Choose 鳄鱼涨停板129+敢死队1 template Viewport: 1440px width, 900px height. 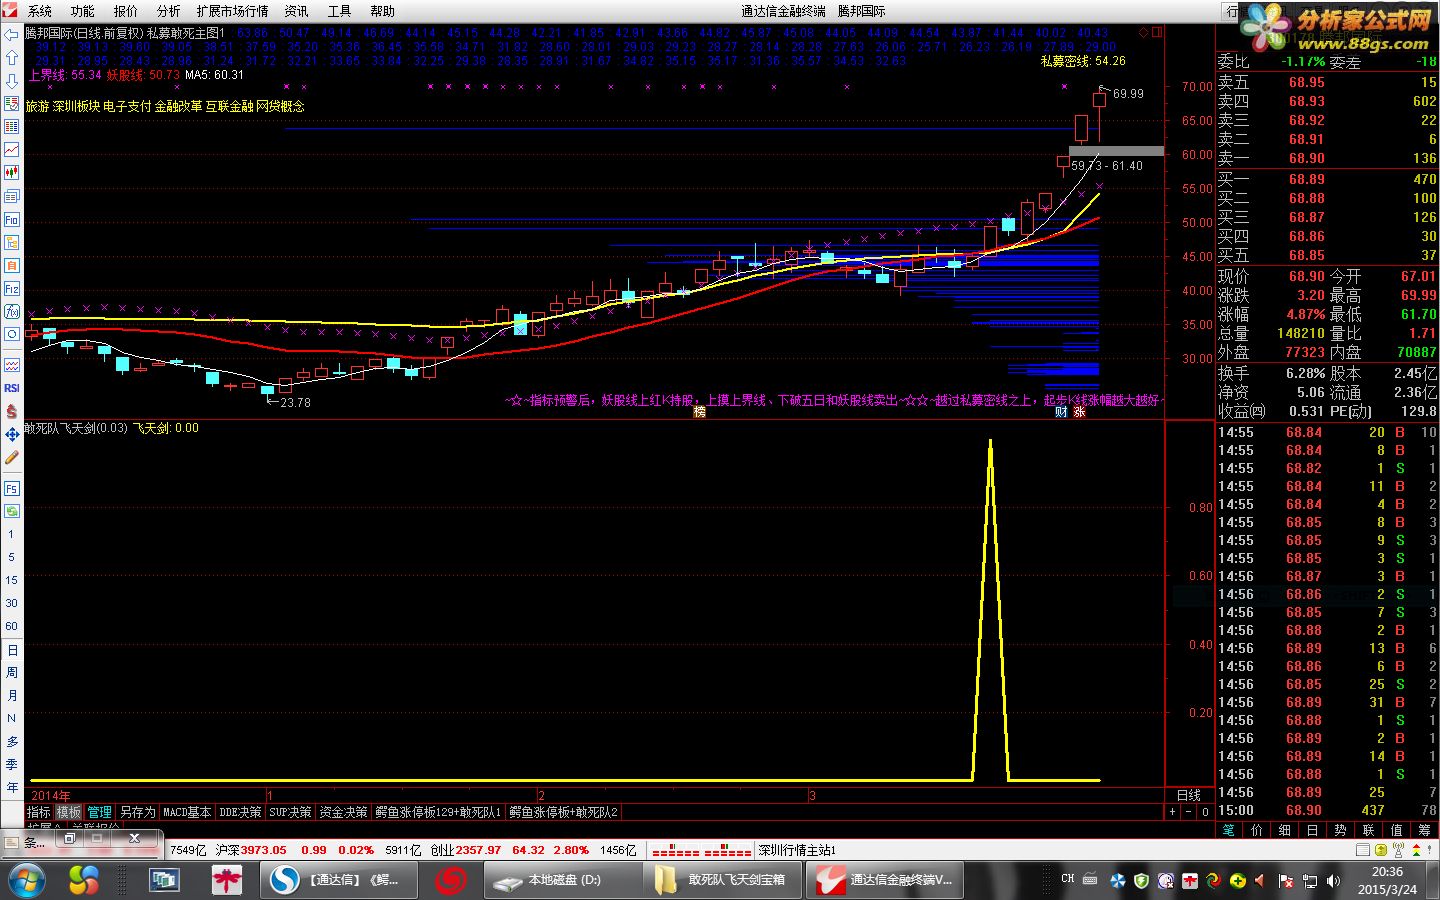(x=438, y=812)
